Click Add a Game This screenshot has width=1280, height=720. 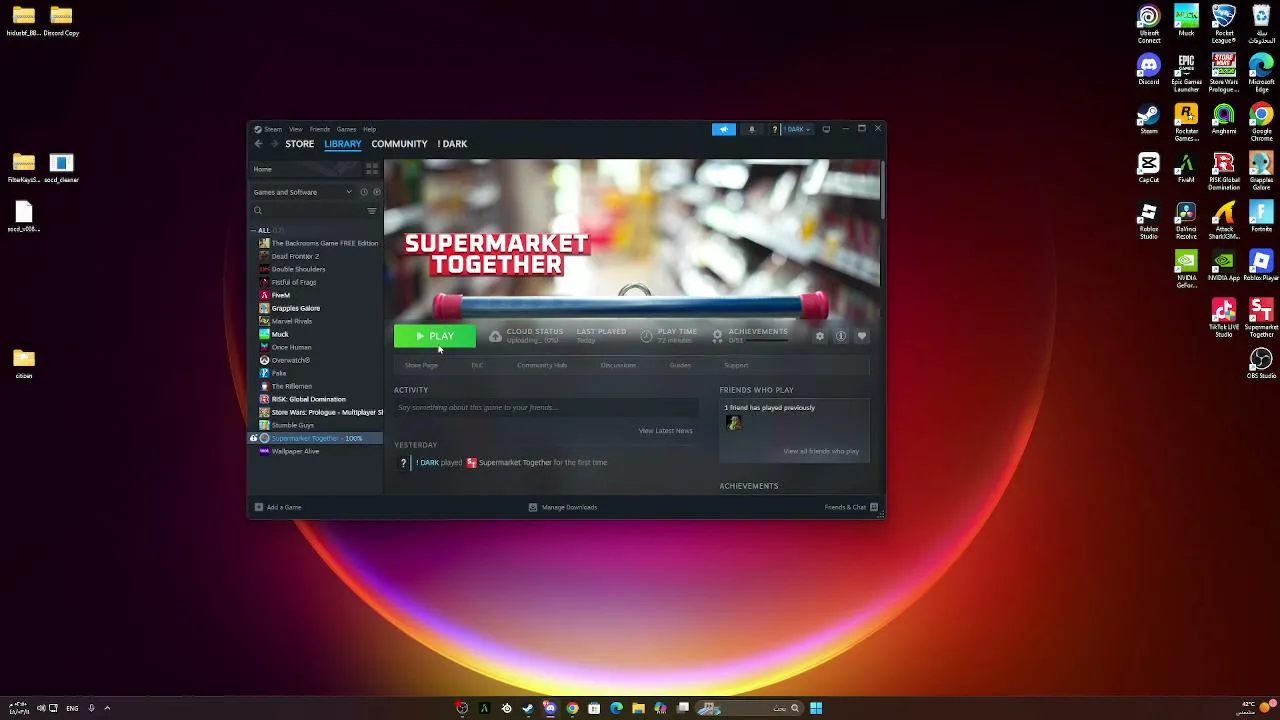pos(277,507)
